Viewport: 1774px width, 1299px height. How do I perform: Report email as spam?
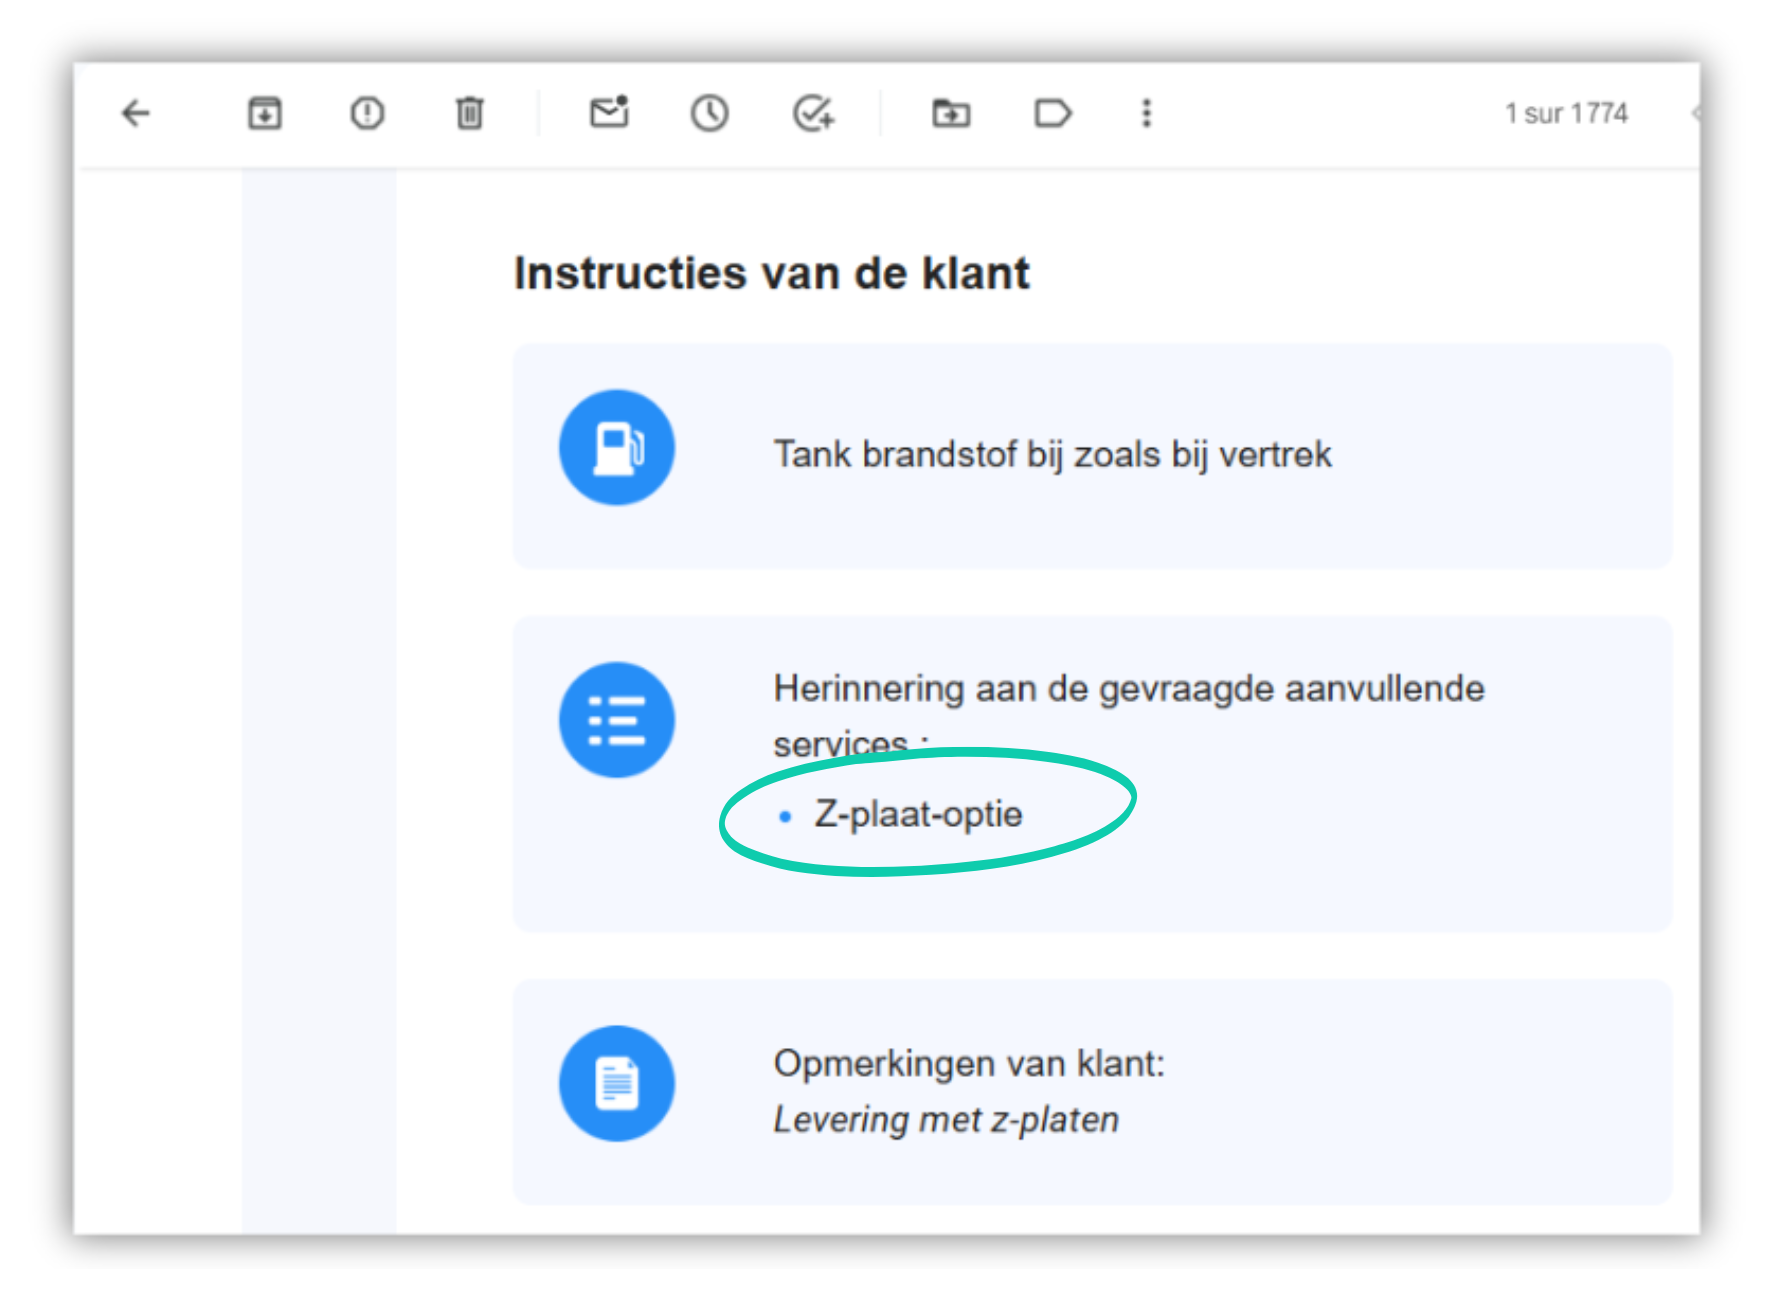tap(367, 113)
